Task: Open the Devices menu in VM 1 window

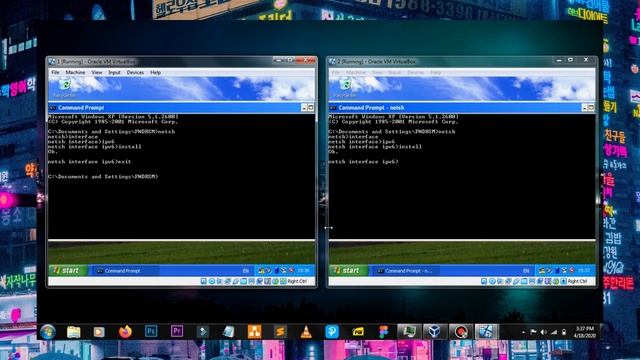Action: 135,72
